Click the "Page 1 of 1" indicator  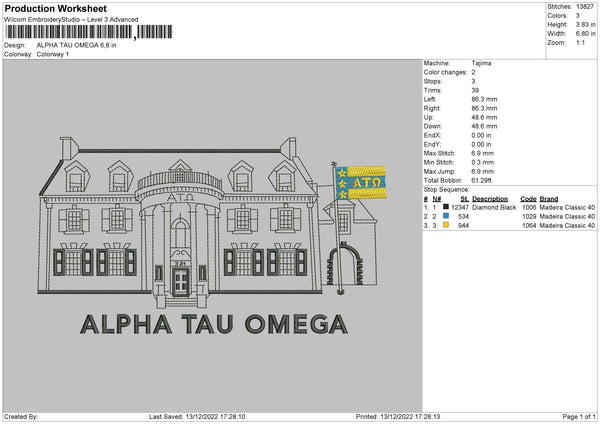pos(579,416)
